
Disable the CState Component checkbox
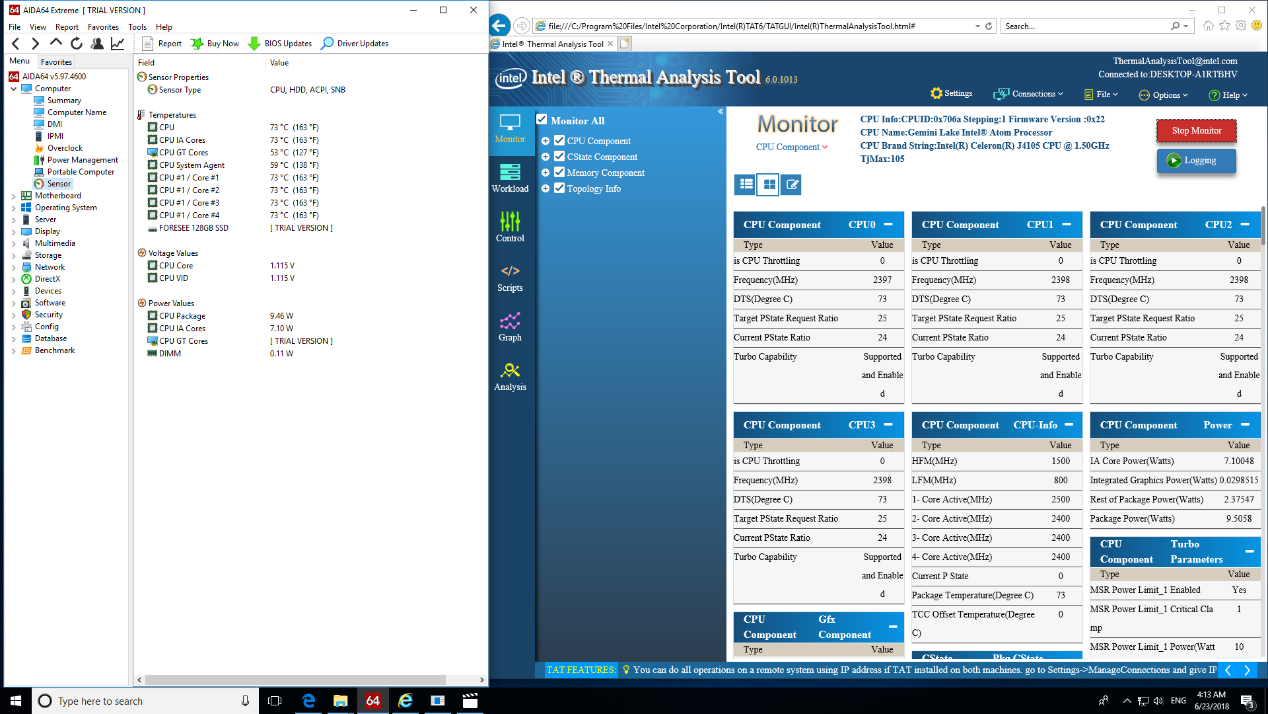(560, 156)
